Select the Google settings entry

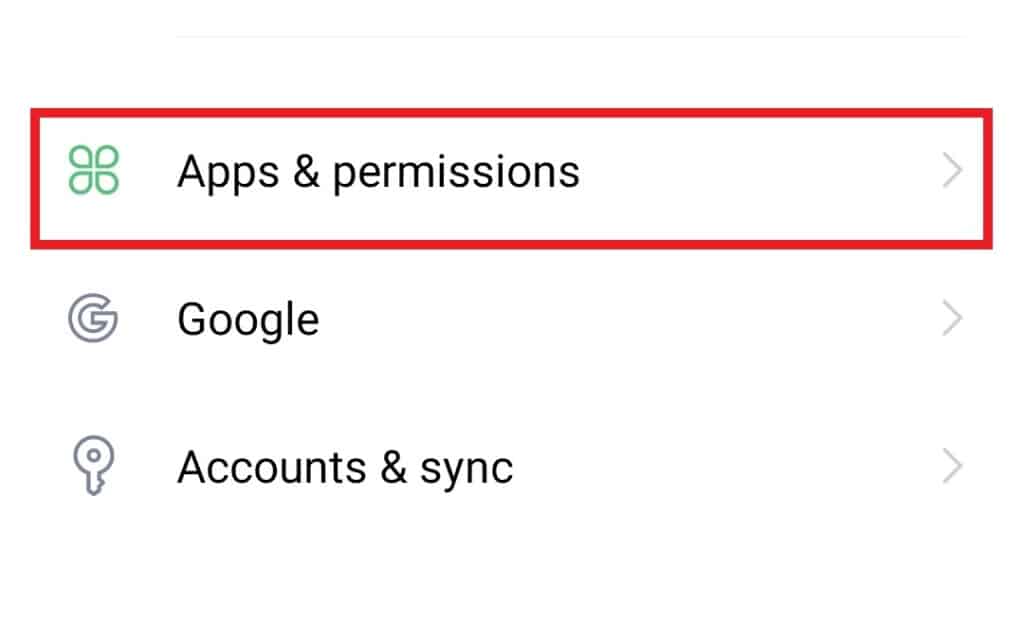click(511, 318)
